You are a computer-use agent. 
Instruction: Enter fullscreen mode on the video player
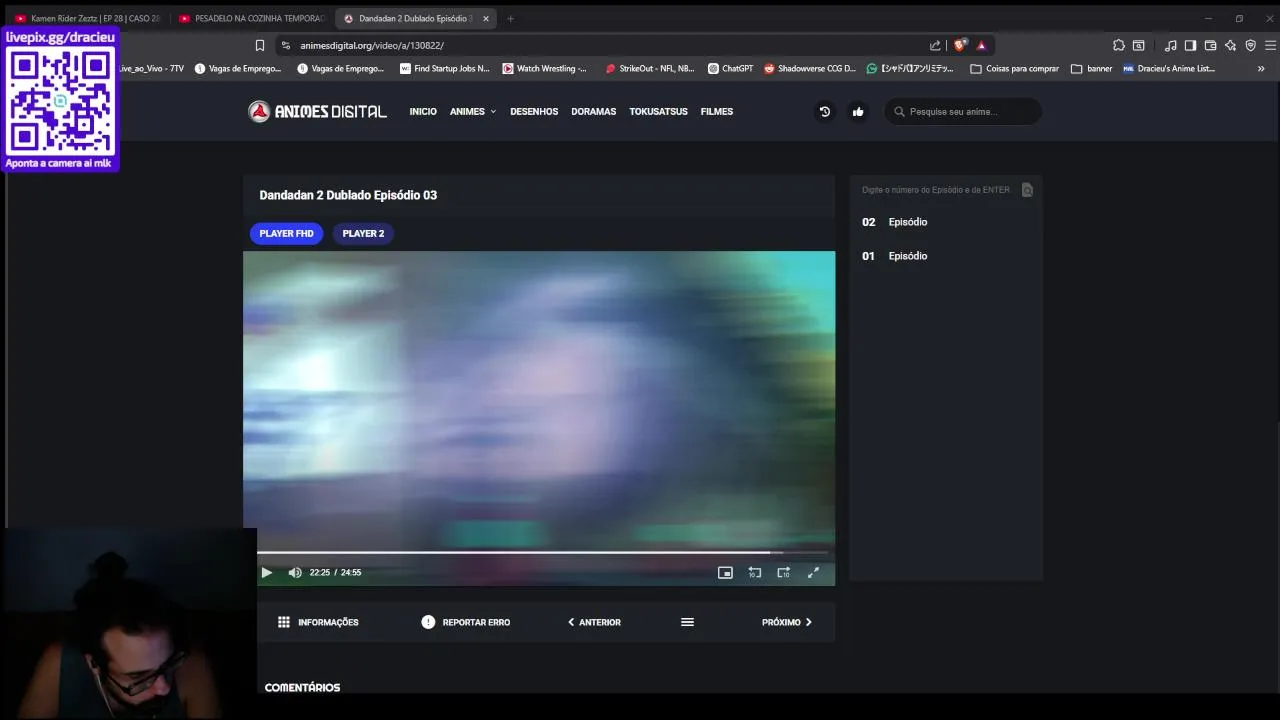813,572
